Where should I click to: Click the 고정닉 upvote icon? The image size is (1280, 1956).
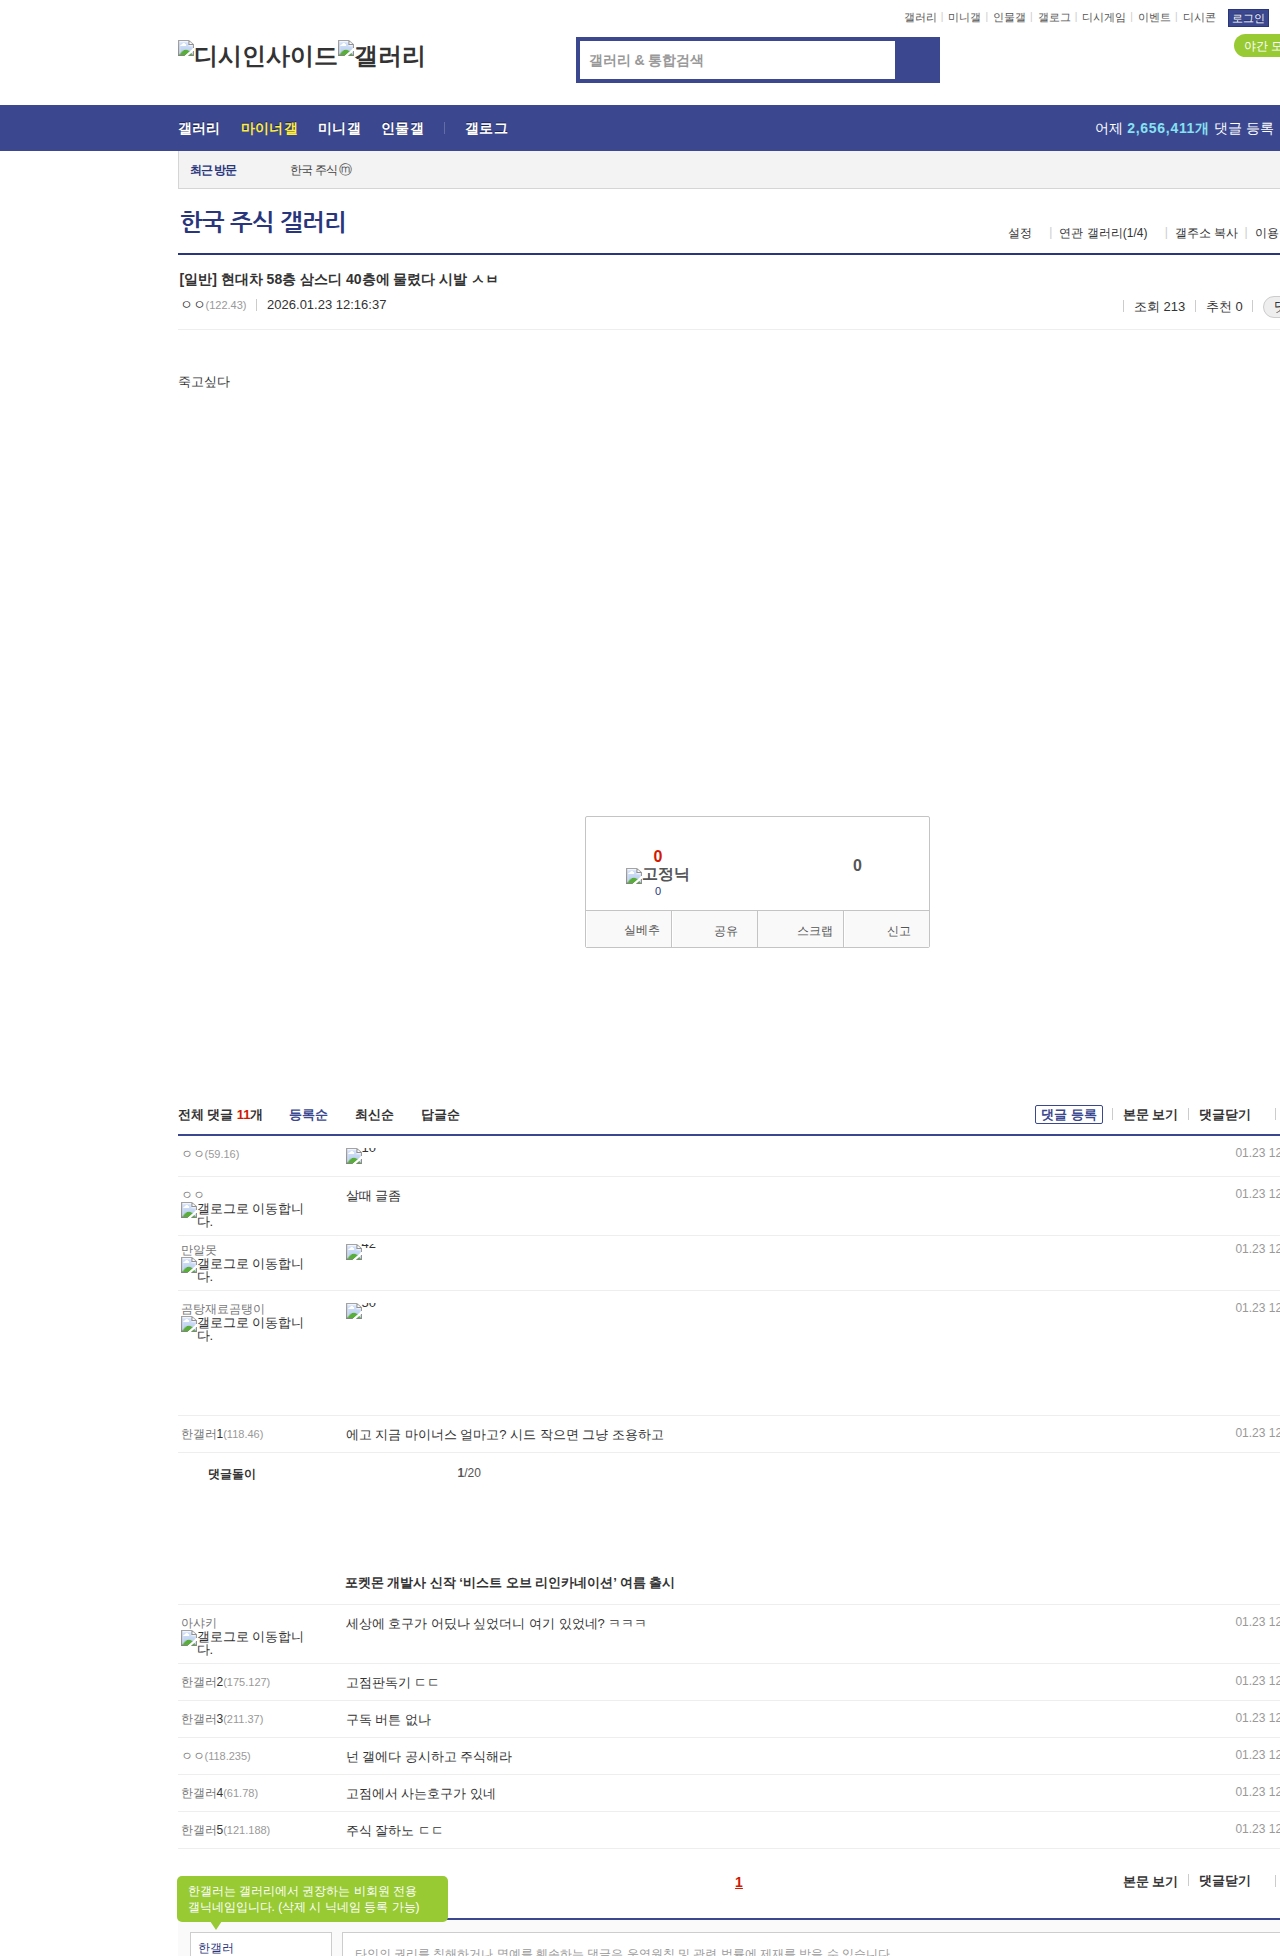(x=657, y=875)
